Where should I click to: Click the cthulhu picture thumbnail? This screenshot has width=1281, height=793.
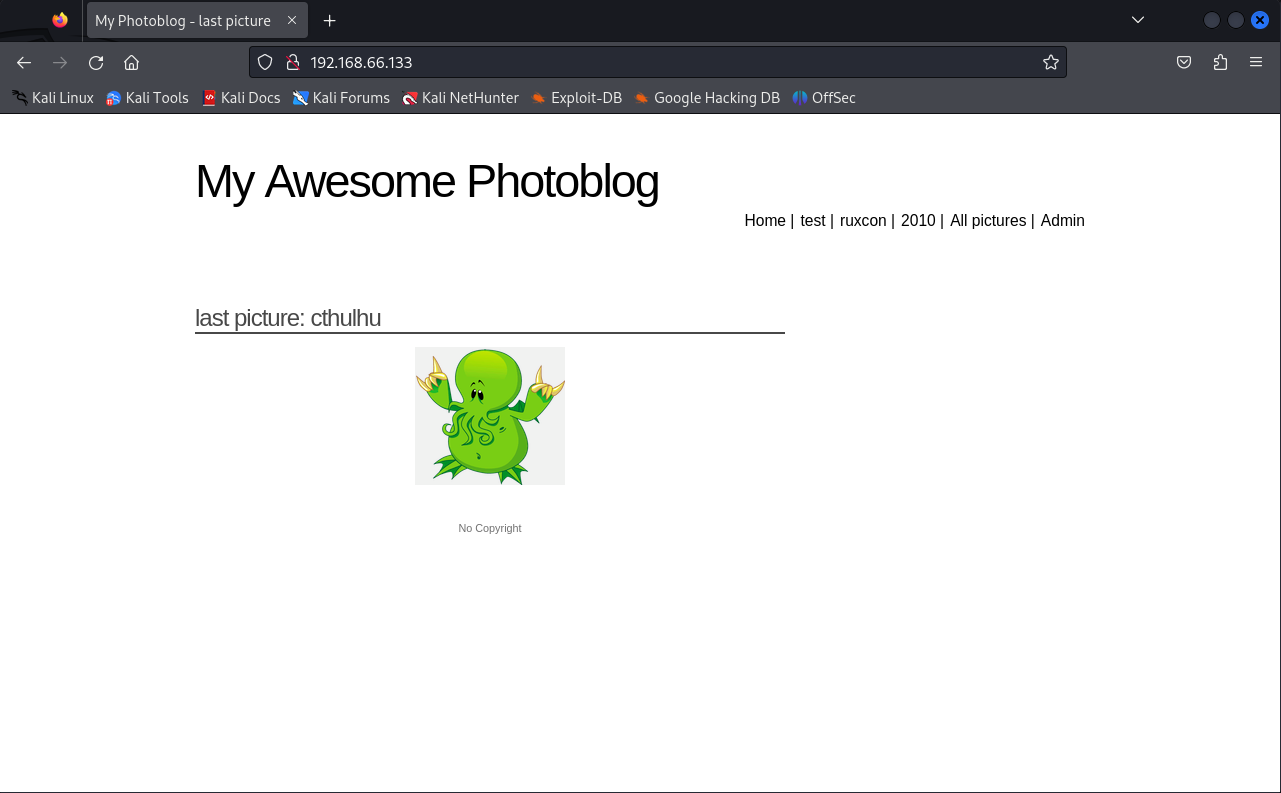[490, 416]
